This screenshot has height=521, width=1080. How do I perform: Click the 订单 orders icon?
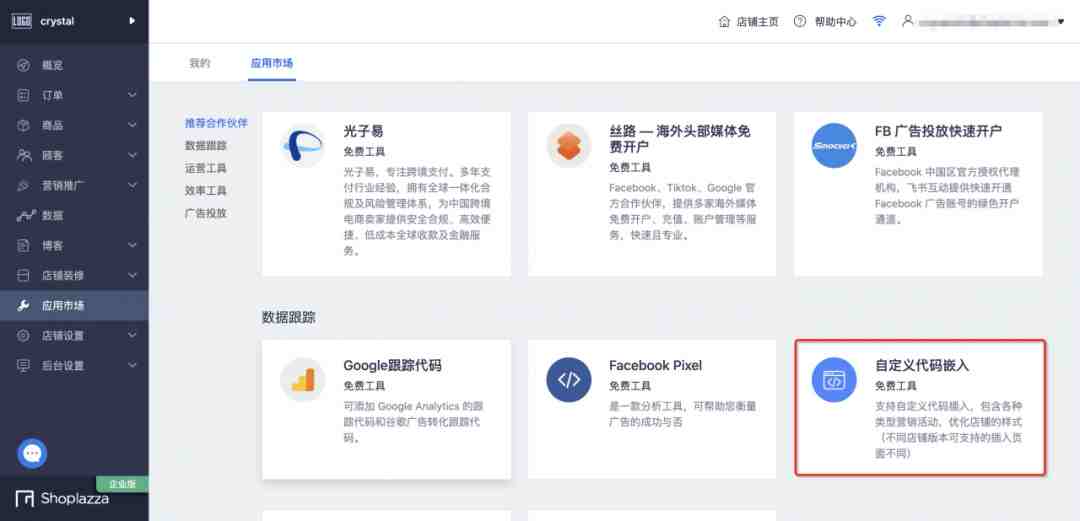[x=24, y=95]
